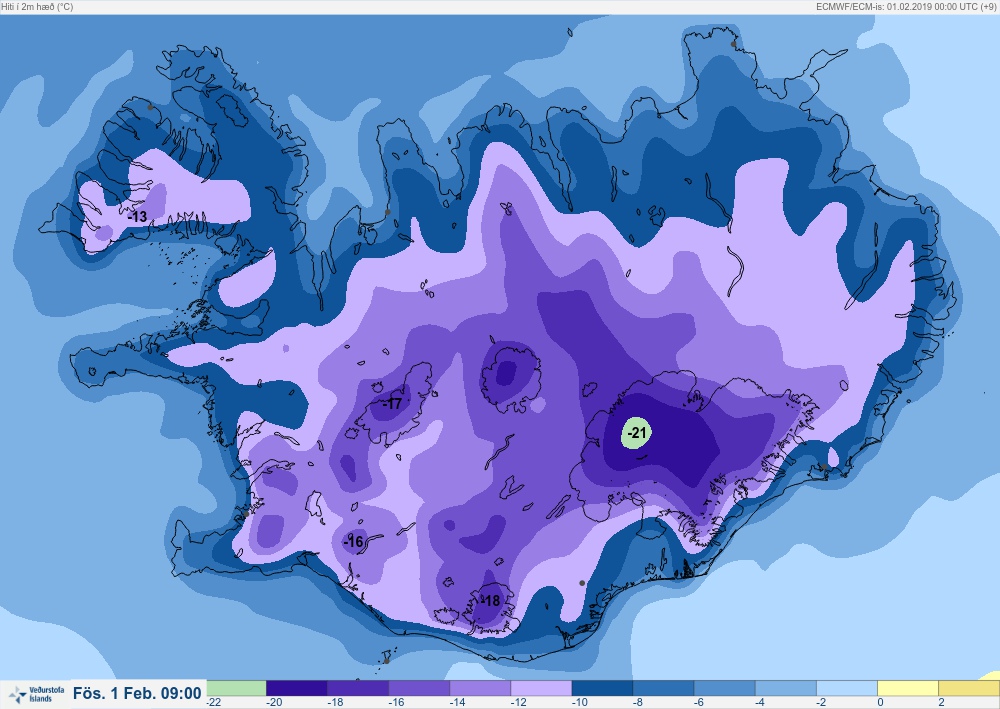Click the Veðurstofa Íslands logo
Viewport: 1000px width, 709px height.
(x=36, y=694)
